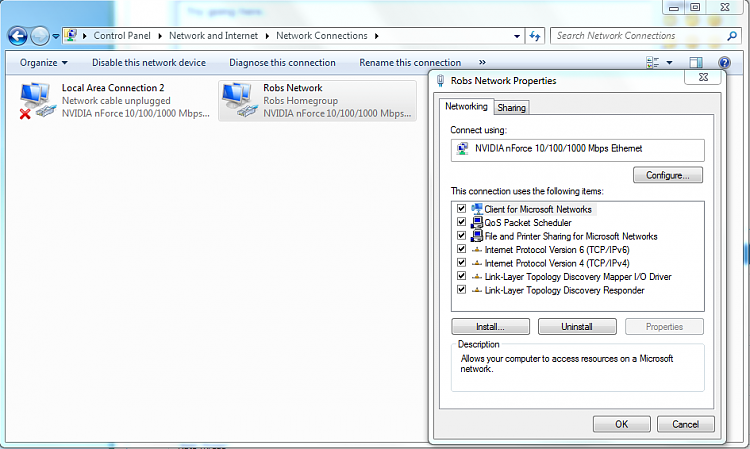This screenshot has height=449, width=750.
Task: Open view options dropdown arrow
Action: [x=669, y=63]
